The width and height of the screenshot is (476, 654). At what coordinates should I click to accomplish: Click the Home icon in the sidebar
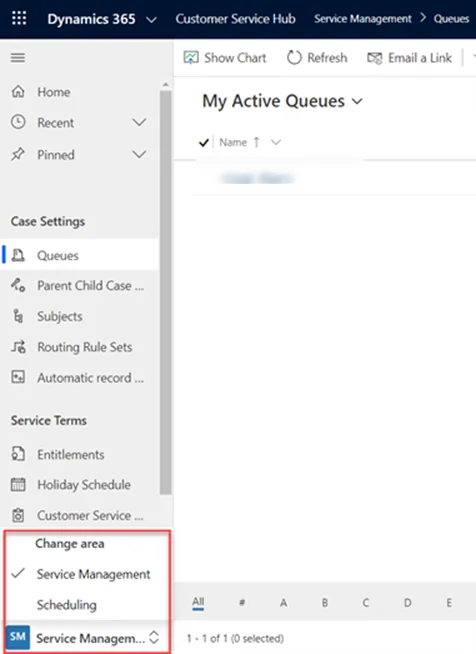pyautogui.click(x=18, y=91)
